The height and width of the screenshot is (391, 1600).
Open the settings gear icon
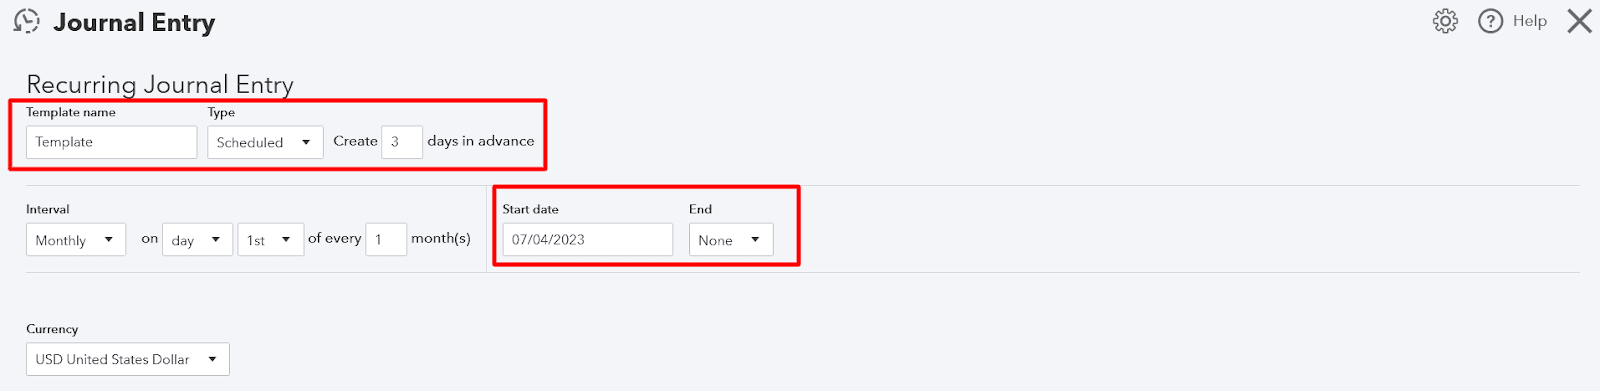(1445, 21)
